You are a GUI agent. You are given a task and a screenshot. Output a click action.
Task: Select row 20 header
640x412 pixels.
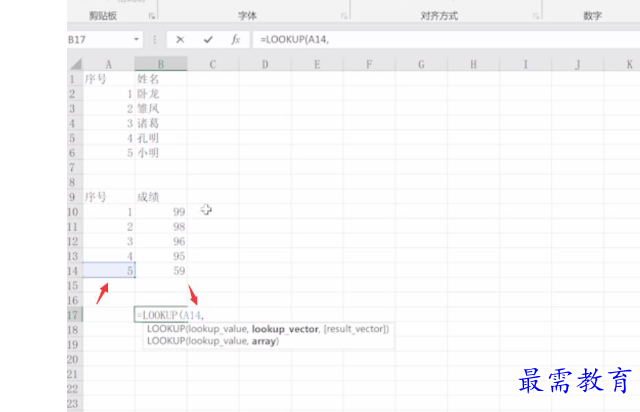[x=75, y=359]
